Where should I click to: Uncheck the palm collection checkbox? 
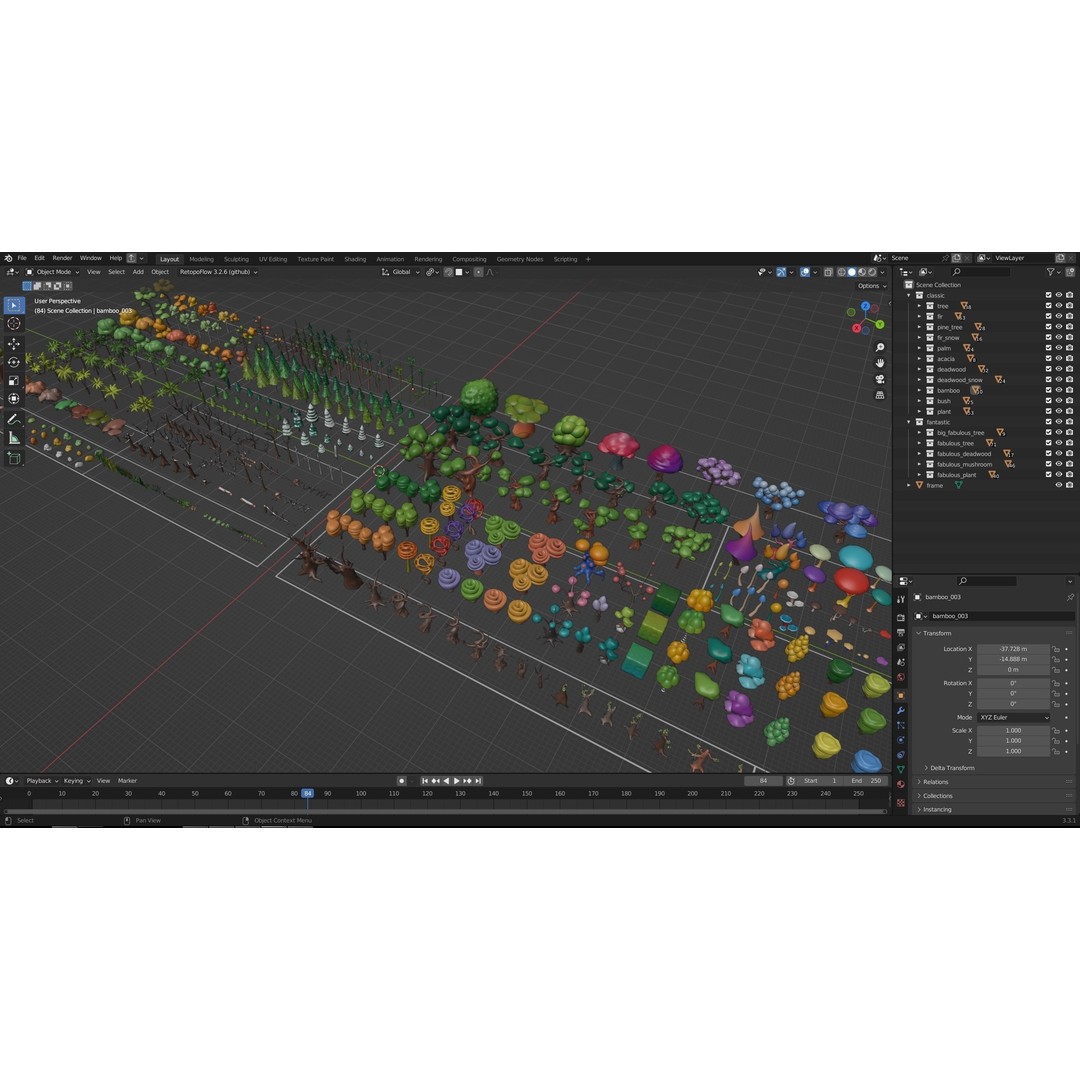1048,349
